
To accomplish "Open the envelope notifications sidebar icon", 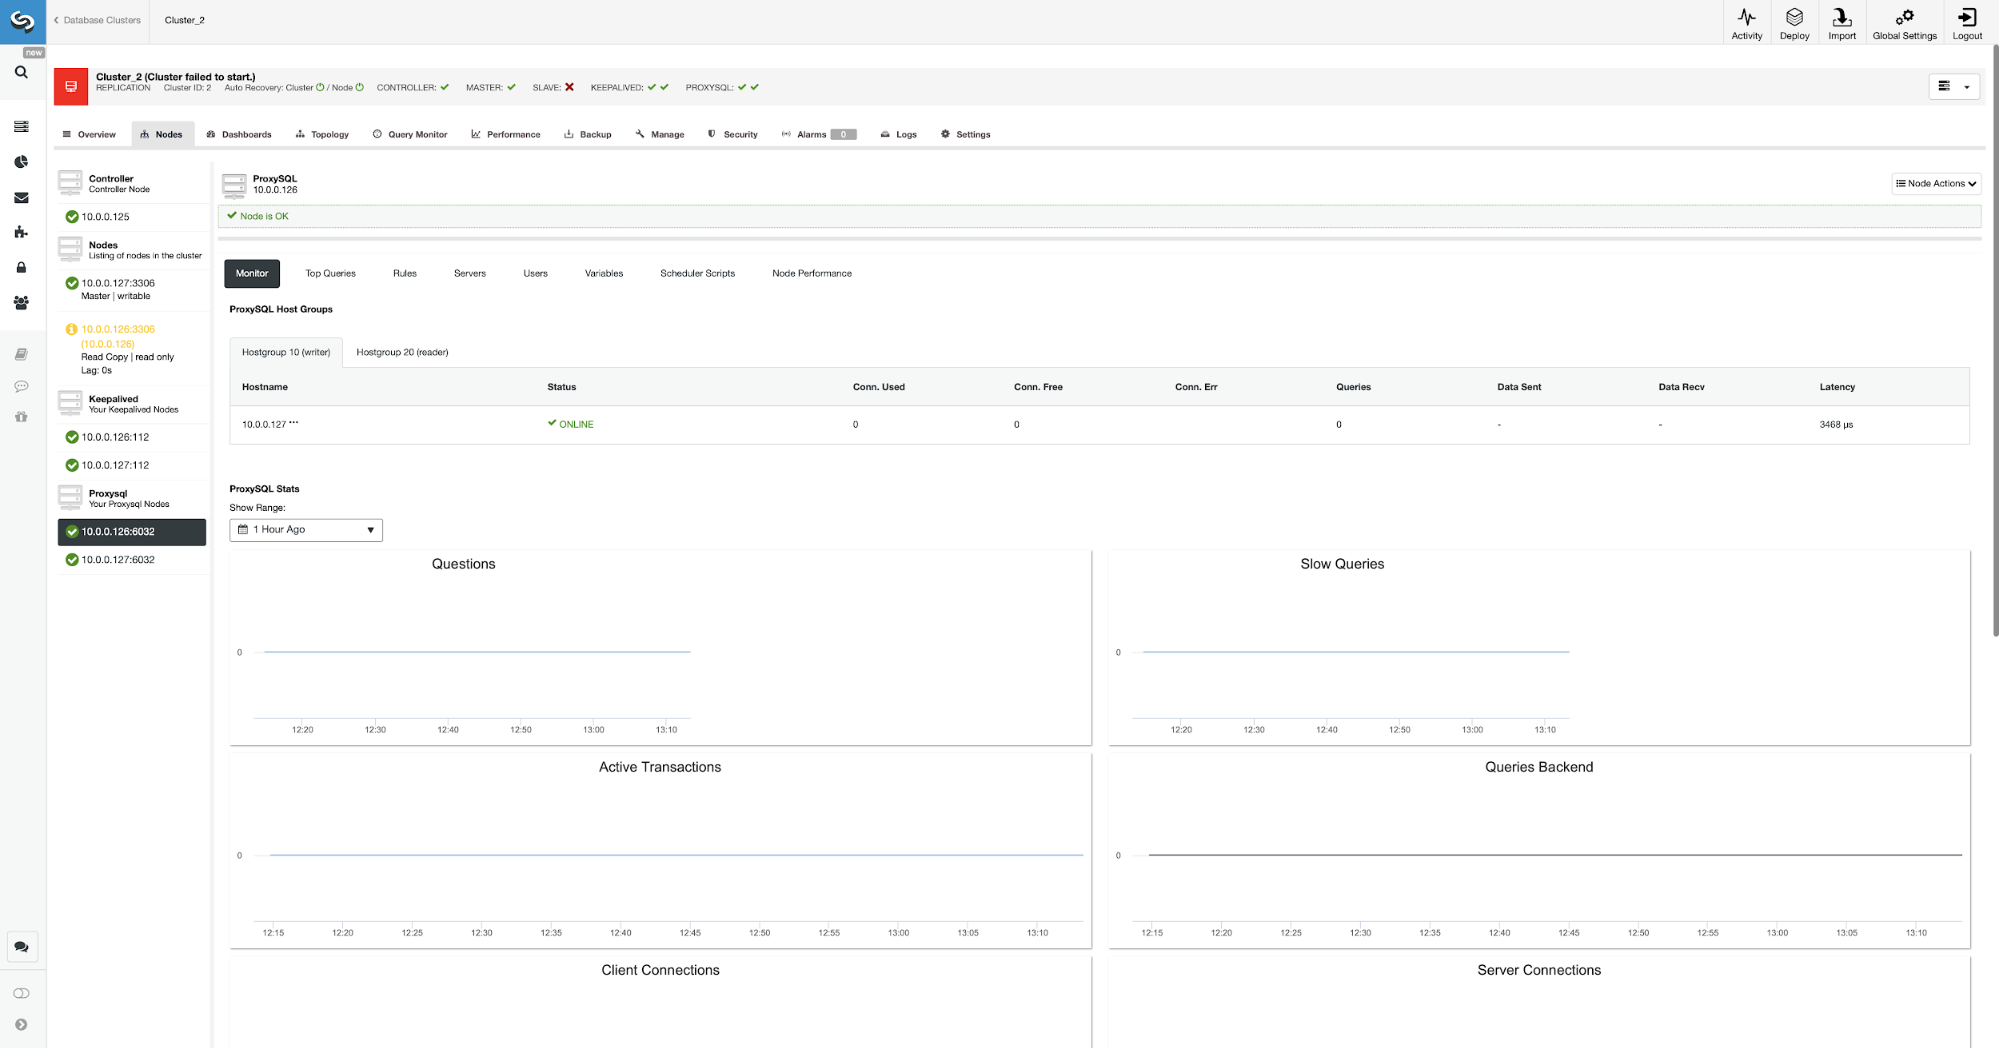I will coord(21,198).
